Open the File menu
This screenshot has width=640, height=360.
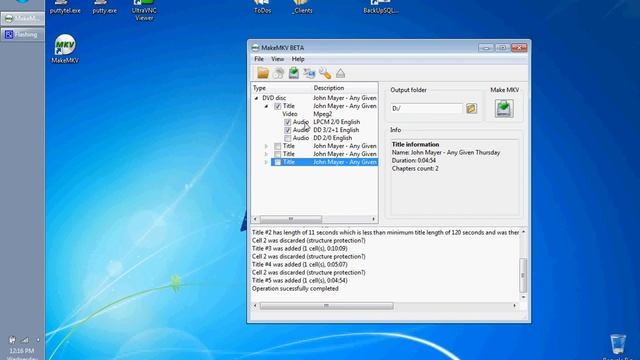pos(259,59)
